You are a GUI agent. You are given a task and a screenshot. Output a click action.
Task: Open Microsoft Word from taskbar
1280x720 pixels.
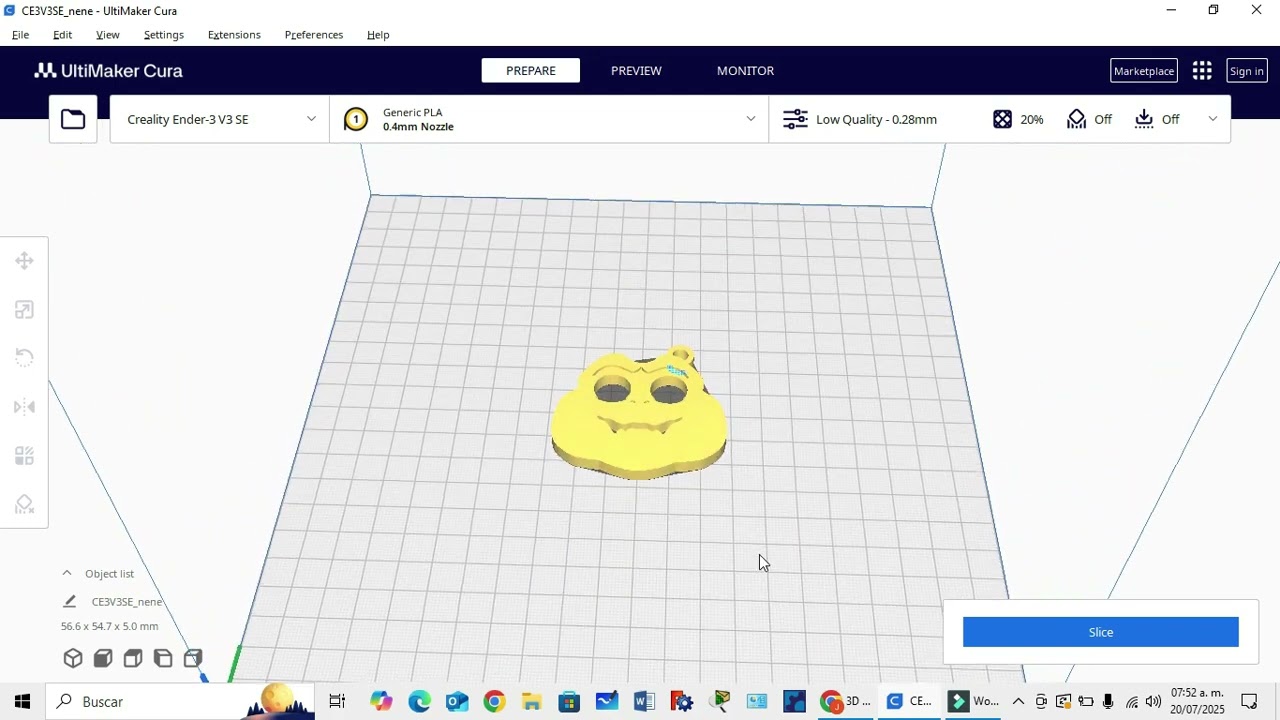click(x=644, y=702)
